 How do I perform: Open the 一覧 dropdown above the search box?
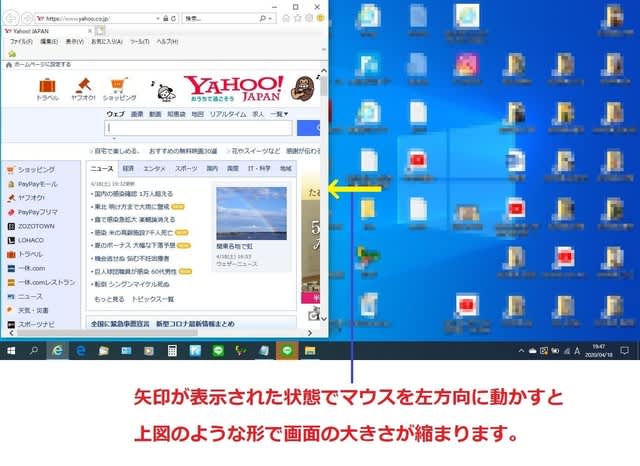click(x=278, y=114)
